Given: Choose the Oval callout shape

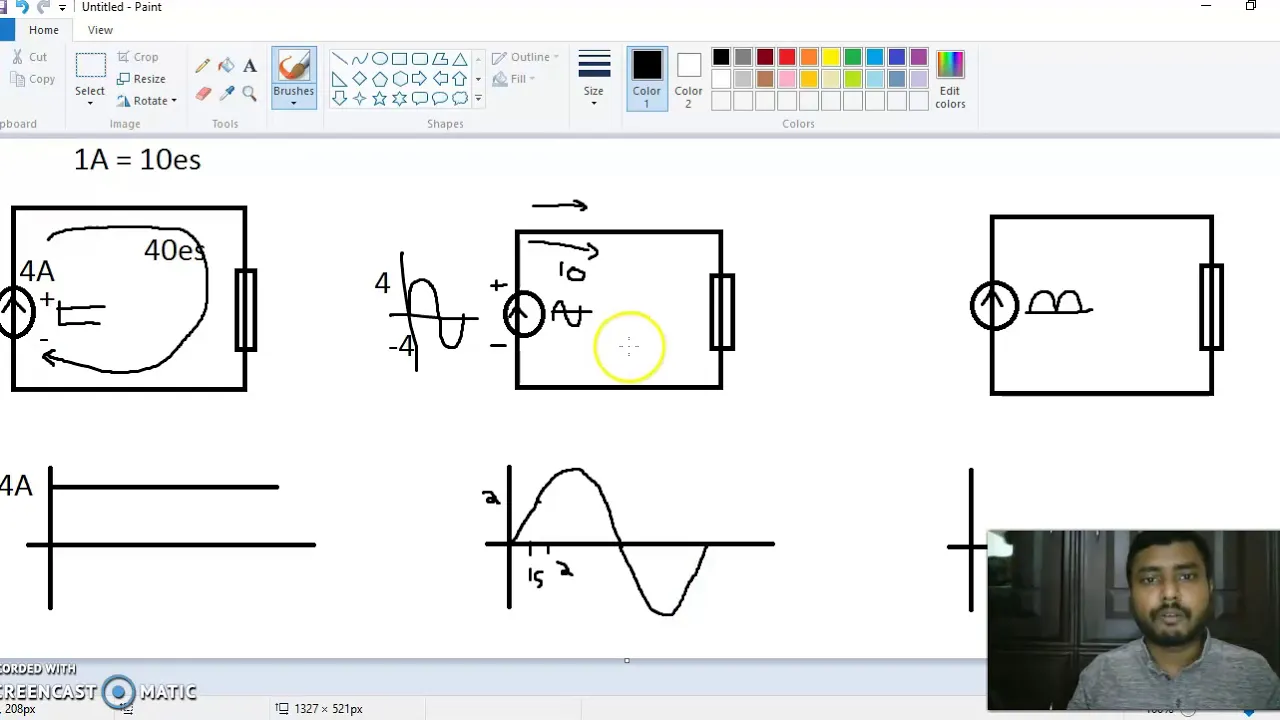Looking at the screenshot, I should (439, 98).
